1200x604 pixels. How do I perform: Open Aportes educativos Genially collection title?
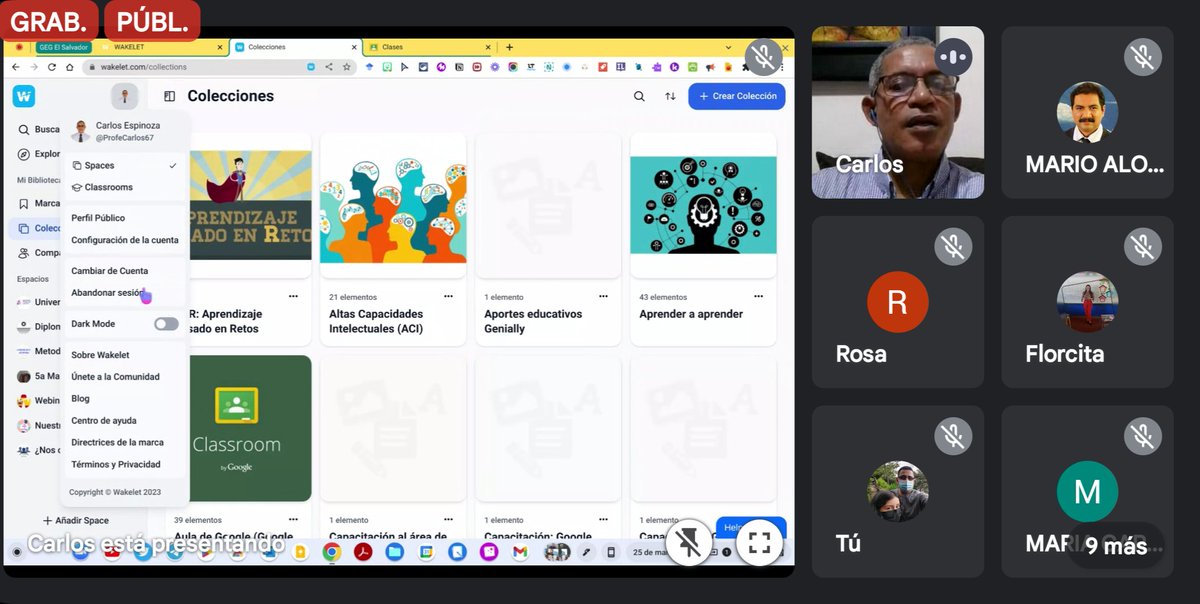click(x=533, y=321)
